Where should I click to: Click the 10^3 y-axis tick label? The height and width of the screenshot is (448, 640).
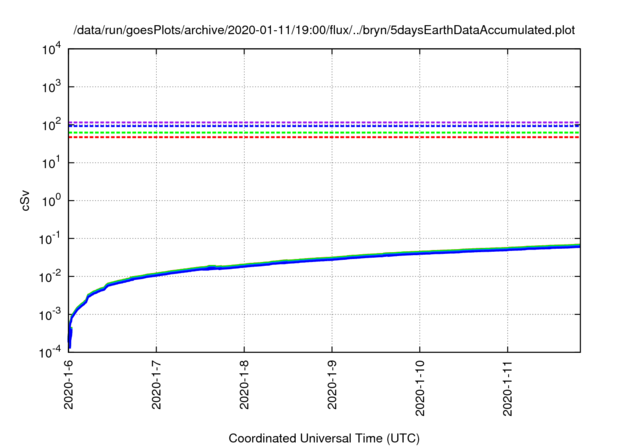[52, 87]
